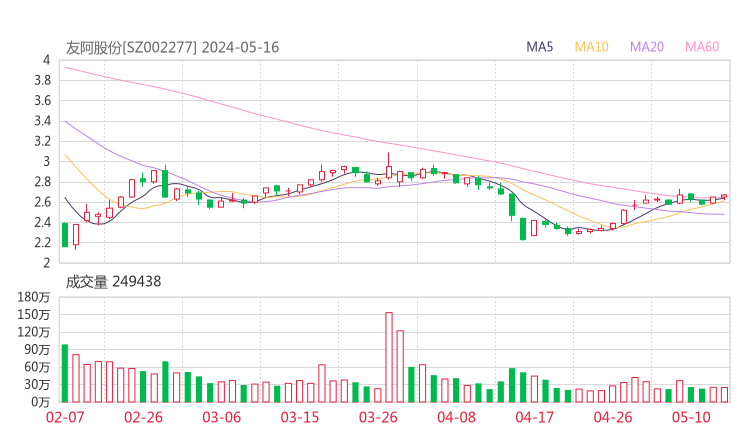Click the chart title 友阿股份[SZ002277] 2024-05-16

click(x=172, y=48)
